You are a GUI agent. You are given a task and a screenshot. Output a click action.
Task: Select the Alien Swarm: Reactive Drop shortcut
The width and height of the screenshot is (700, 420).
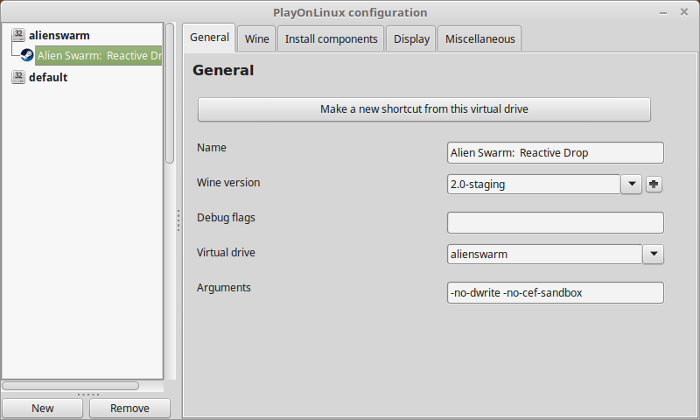pos(99,55)
